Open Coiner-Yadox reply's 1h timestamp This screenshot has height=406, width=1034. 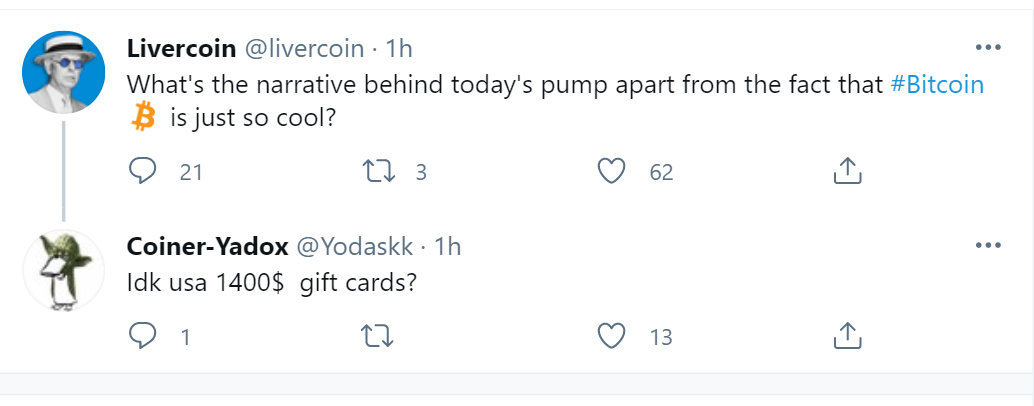(x=447, y=246)
